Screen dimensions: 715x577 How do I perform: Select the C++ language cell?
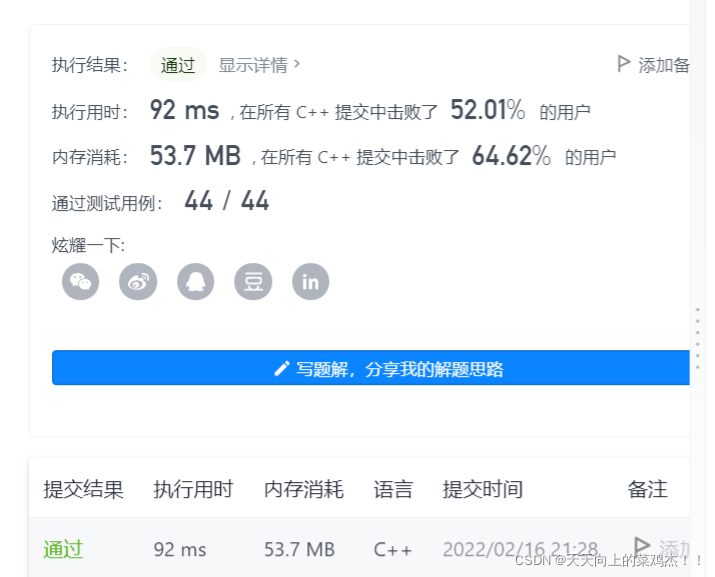tap(393, 550)
